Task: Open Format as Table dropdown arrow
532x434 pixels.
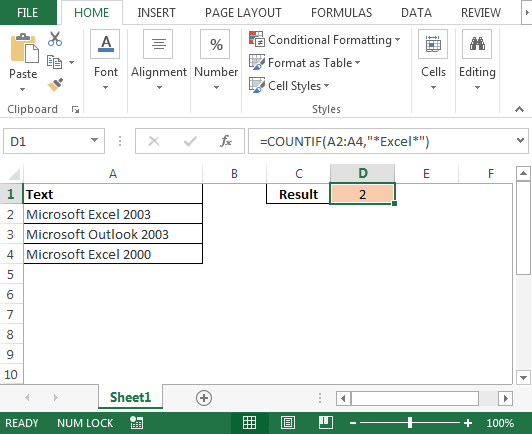Action: (357, 63)
